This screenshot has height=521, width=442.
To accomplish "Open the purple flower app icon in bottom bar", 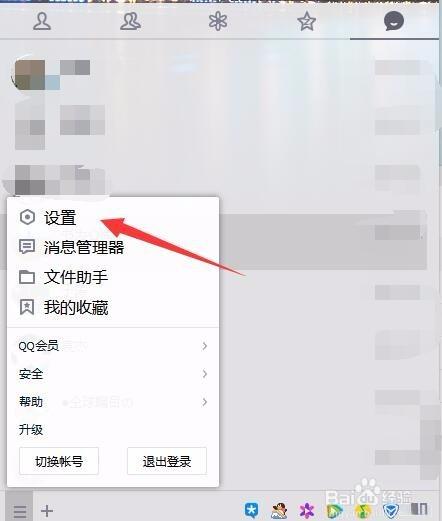I will coord(306,510).
